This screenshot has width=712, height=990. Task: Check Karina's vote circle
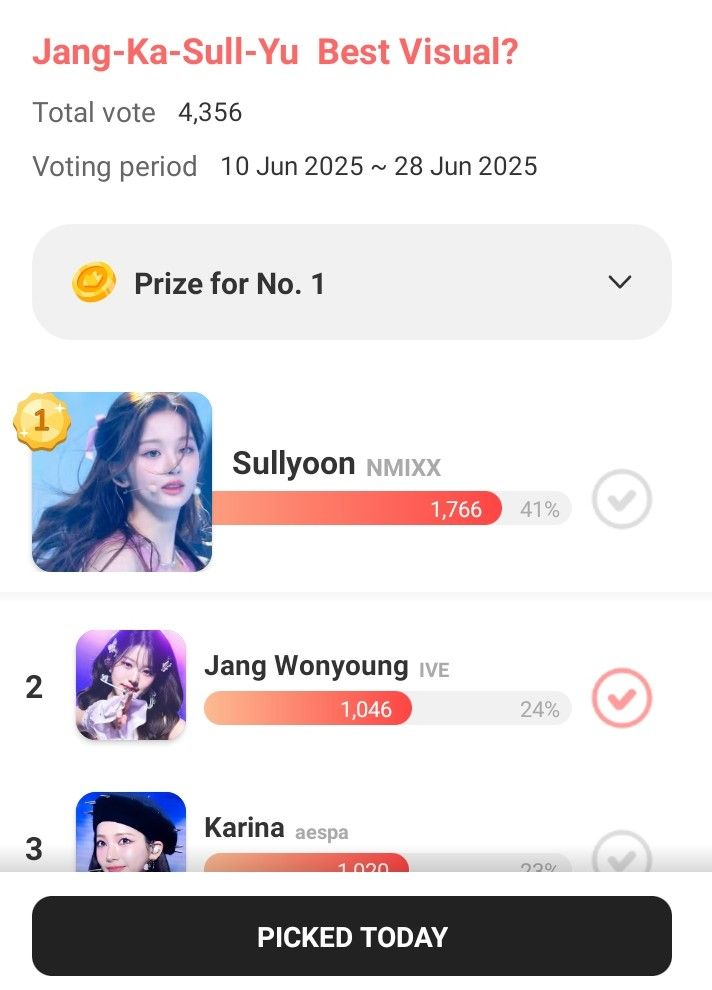[x=622, y=852]
